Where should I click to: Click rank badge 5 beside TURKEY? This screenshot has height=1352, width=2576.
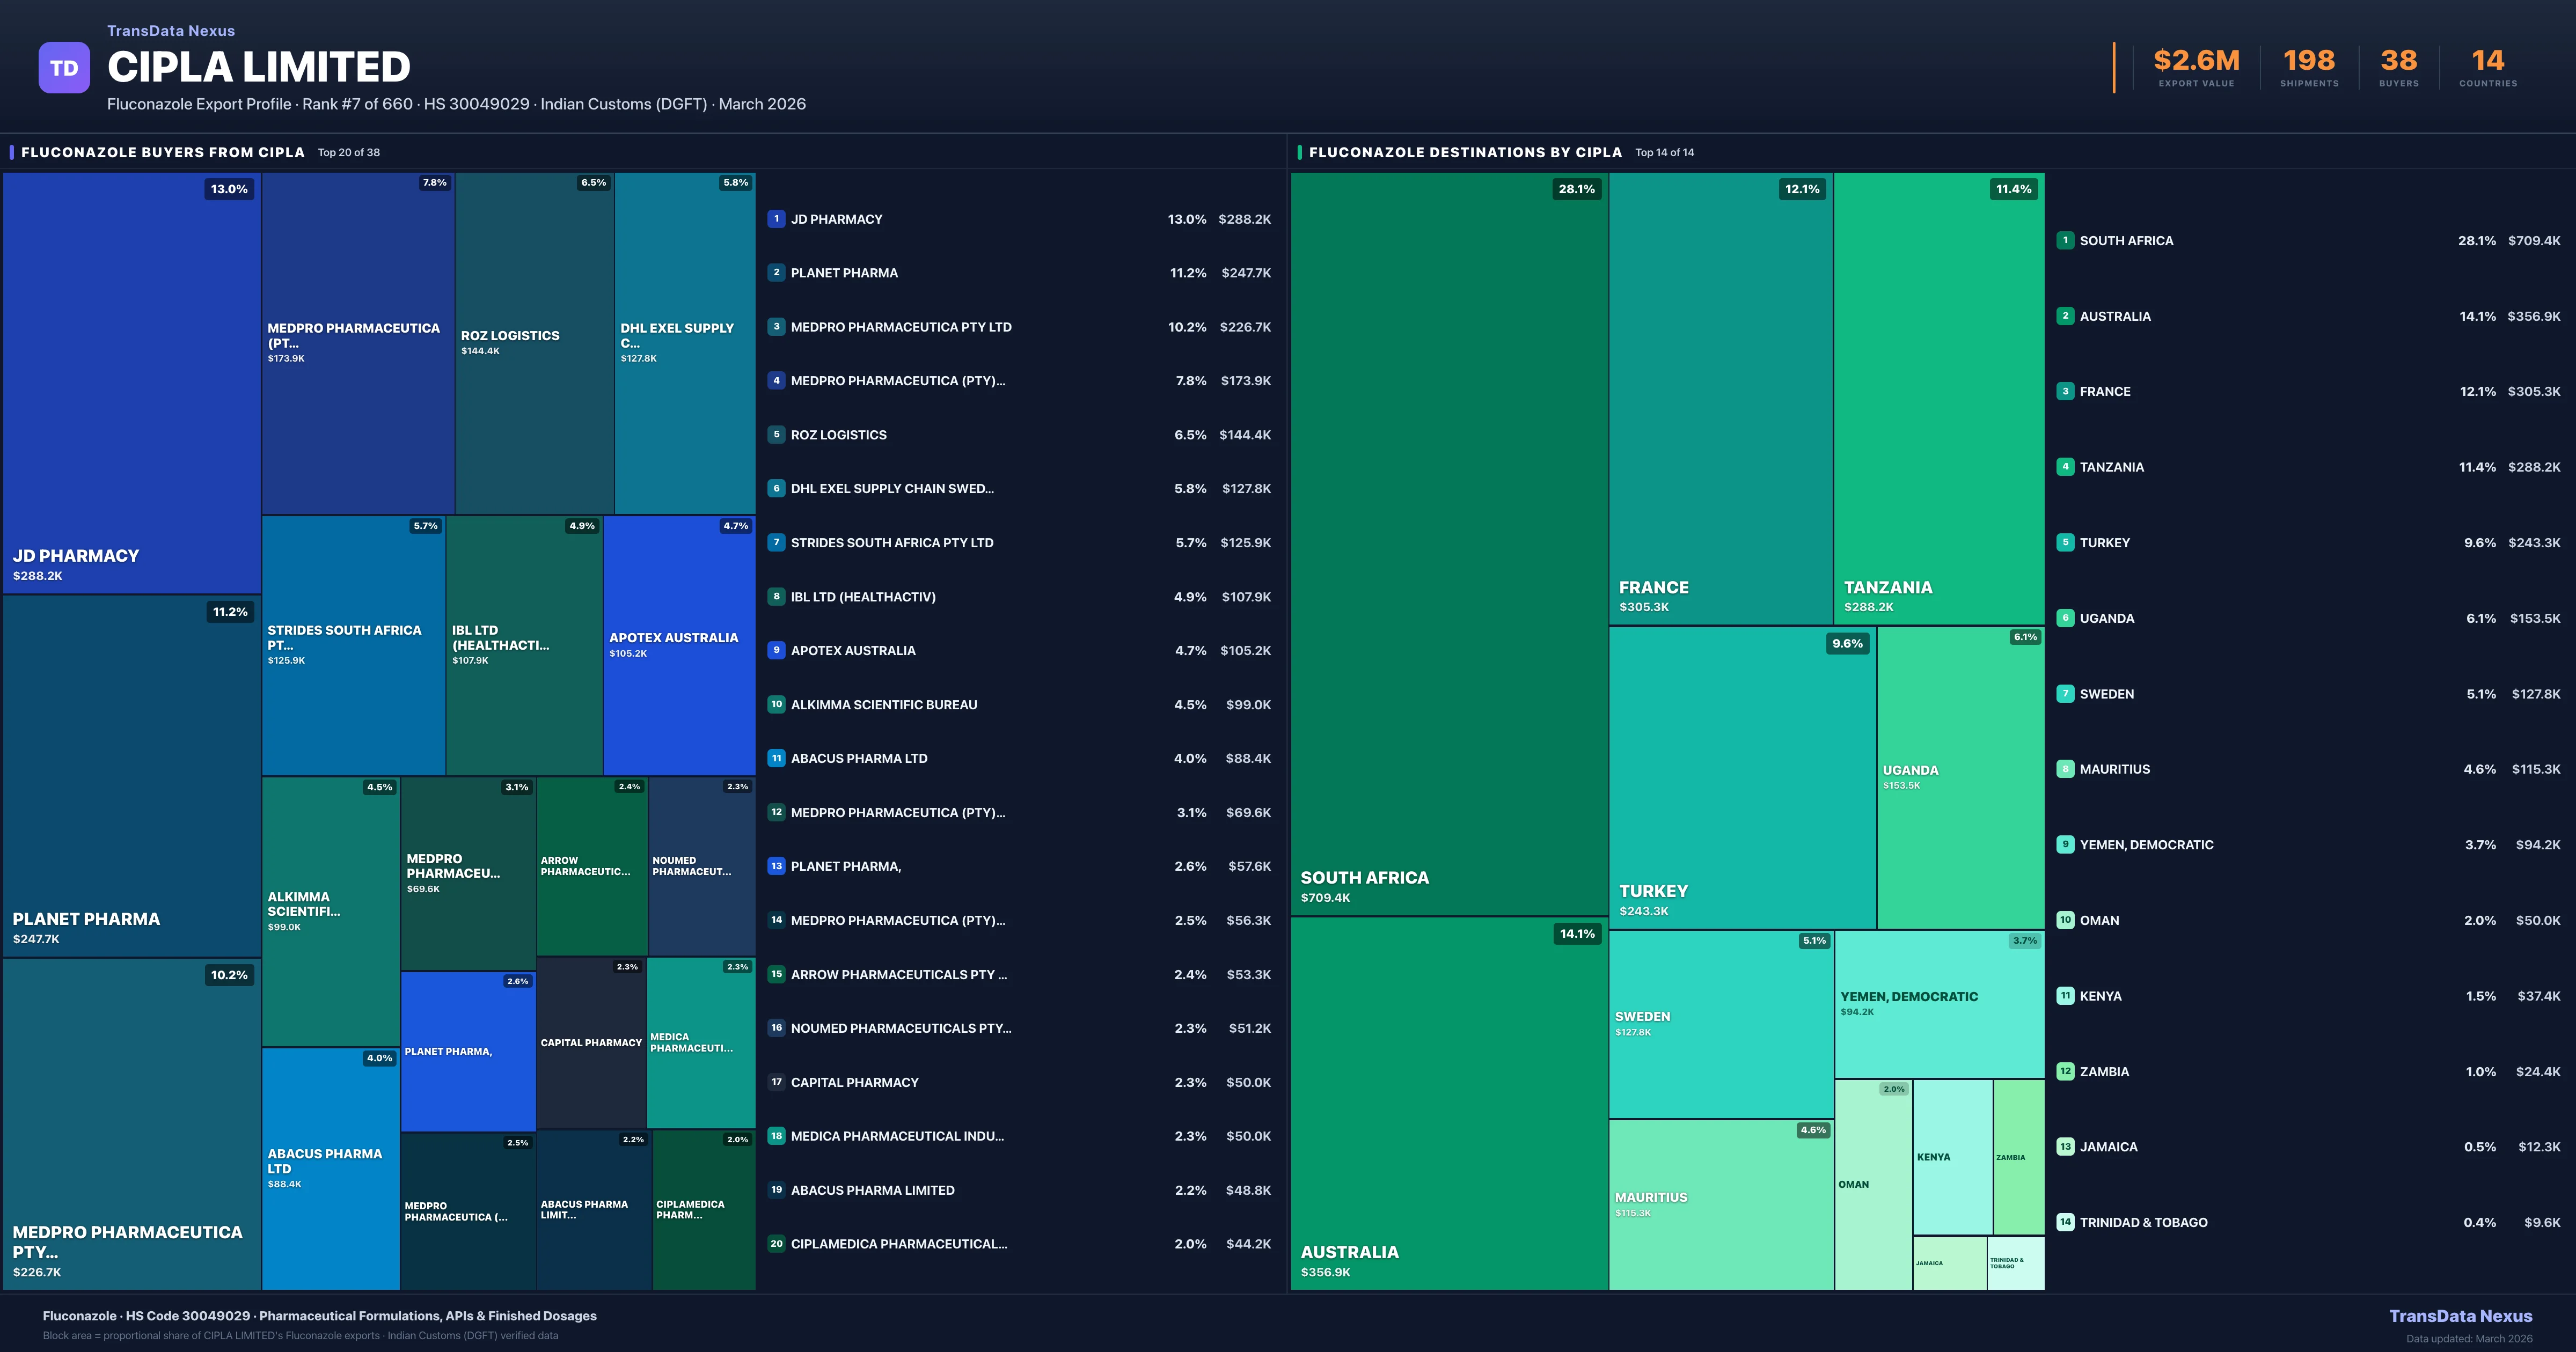pos(2065,542)
